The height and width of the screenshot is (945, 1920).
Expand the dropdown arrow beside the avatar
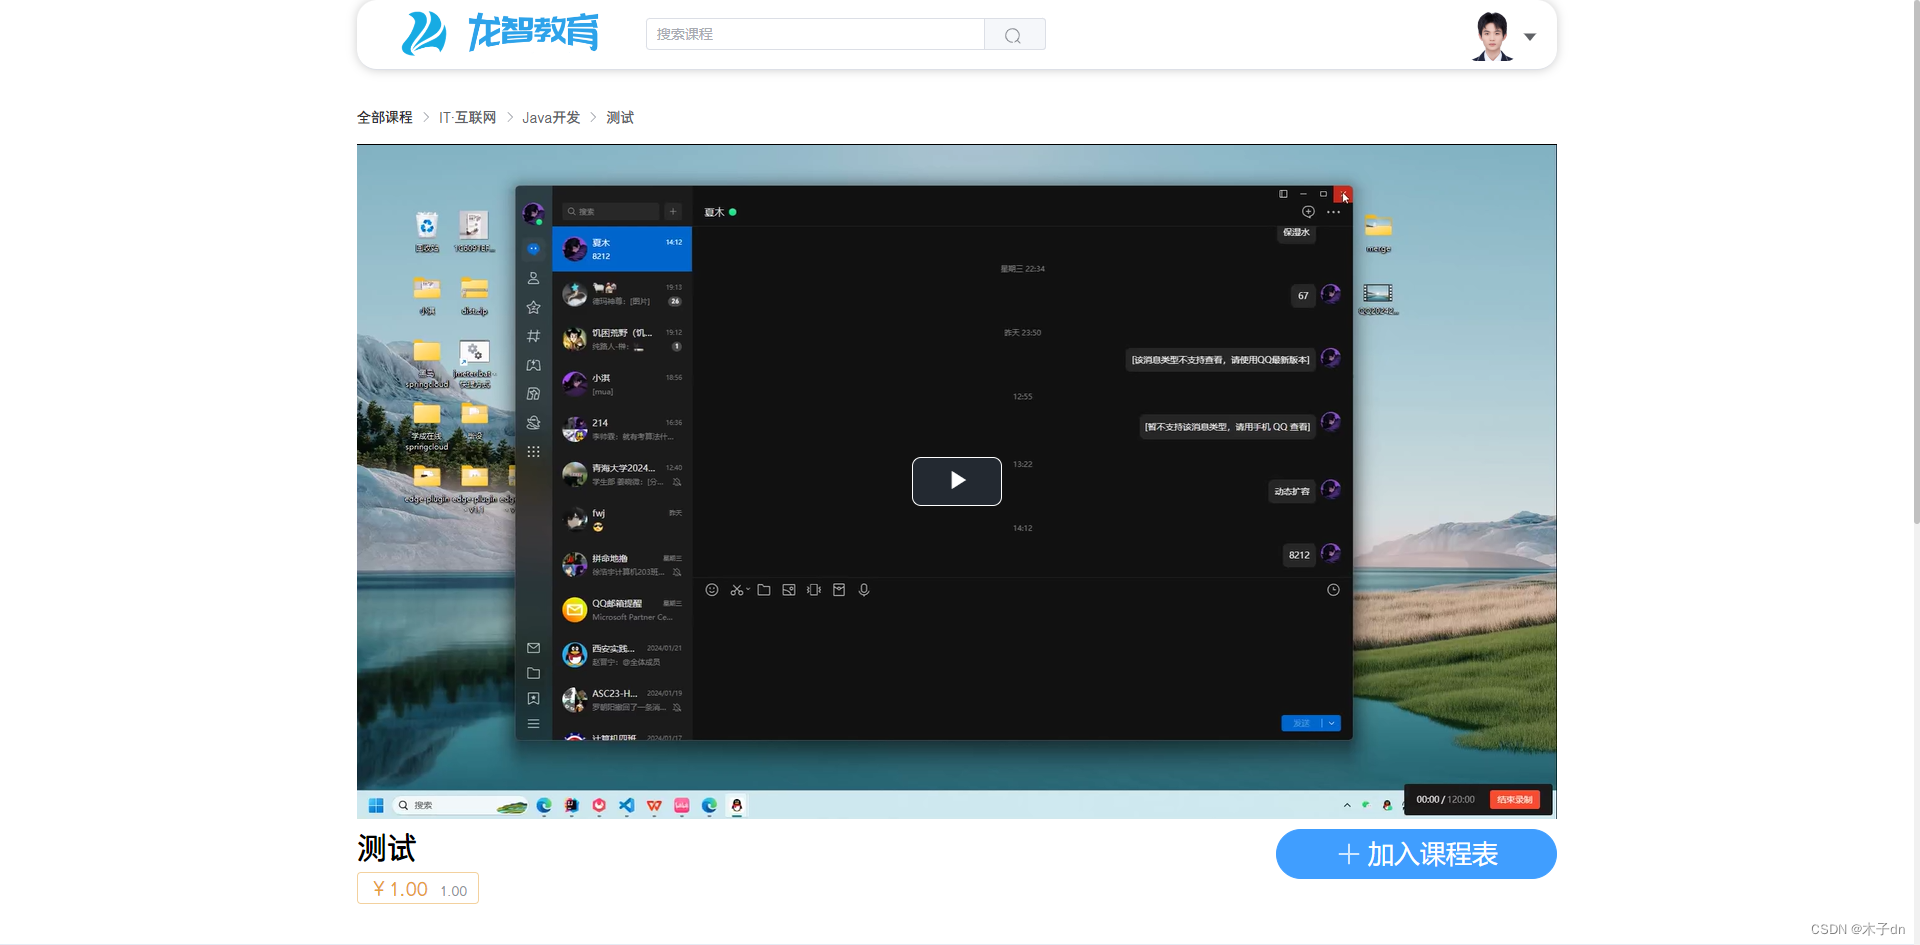tap(1530, 37)
